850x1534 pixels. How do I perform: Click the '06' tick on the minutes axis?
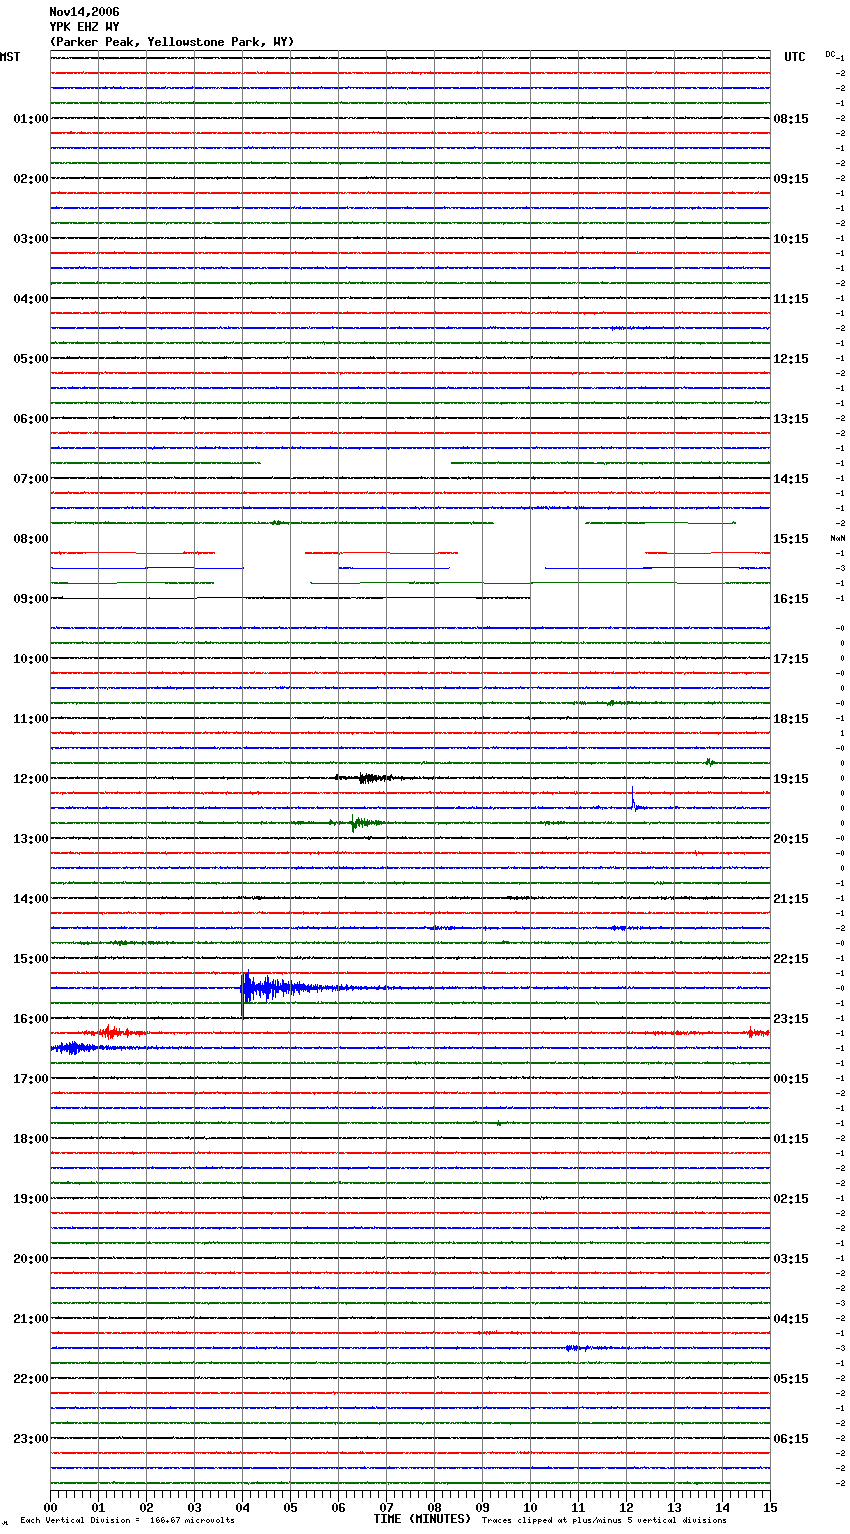[338, 1507]
